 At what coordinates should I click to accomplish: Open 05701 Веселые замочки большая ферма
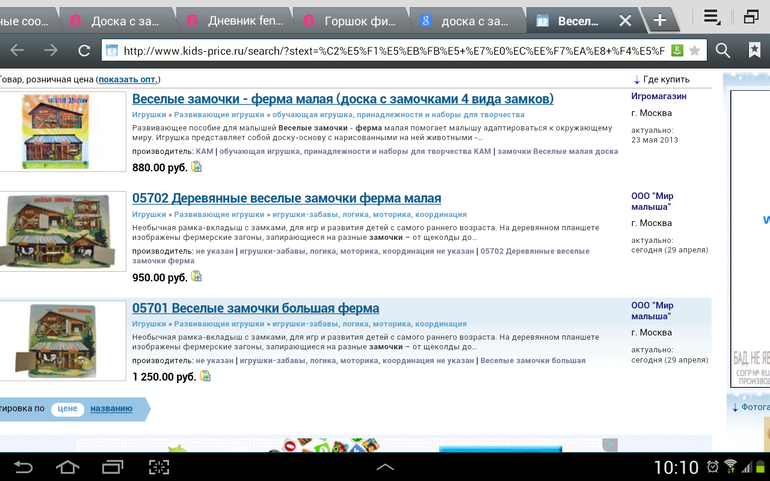tap(255, 308)
